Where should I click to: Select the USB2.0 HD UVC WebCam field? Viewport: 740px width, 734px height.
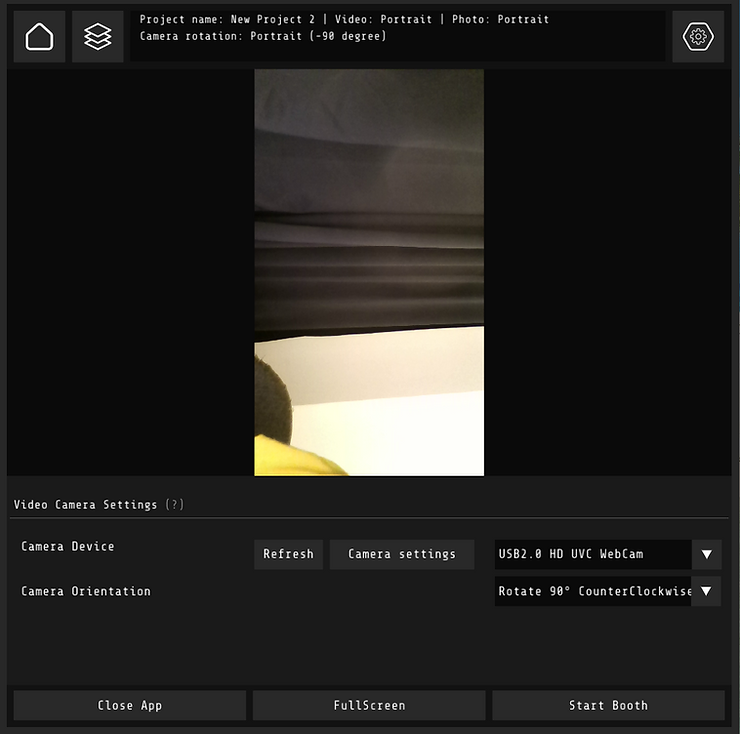(x=593, y=554)
